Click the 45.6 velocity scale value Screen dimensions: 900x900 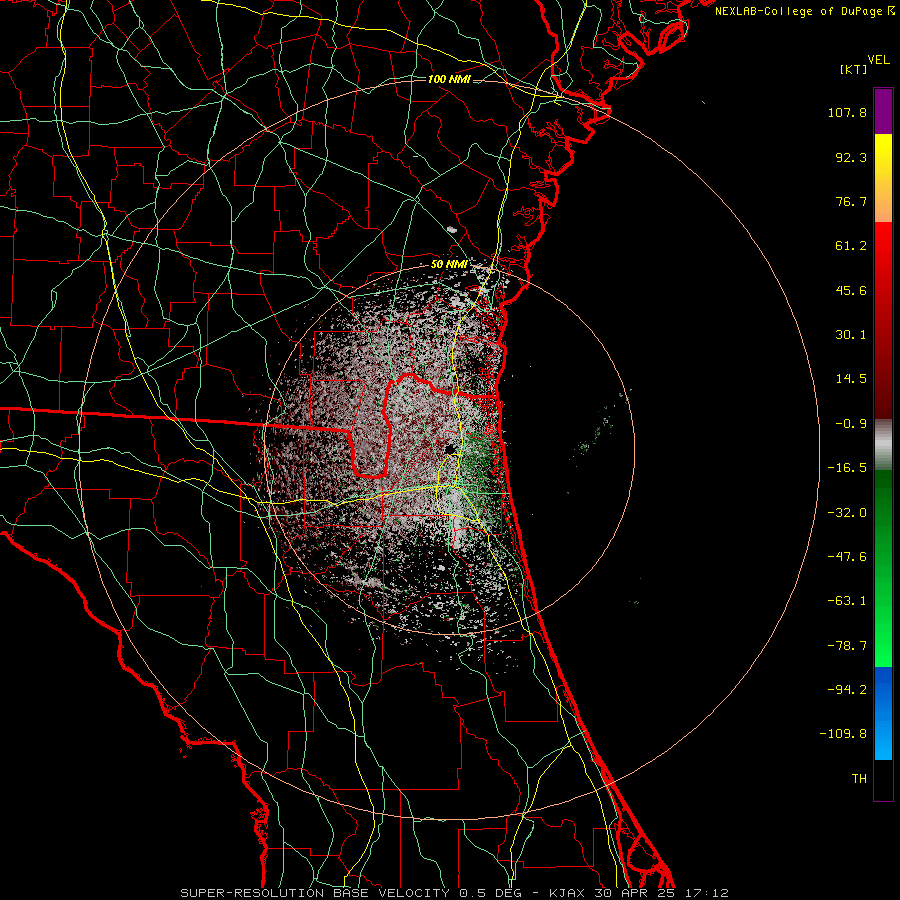click(x=851, y=290)
